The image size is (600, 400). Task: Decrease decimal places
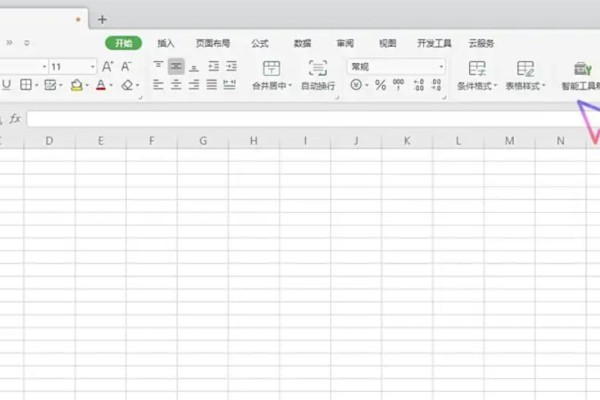436,85
